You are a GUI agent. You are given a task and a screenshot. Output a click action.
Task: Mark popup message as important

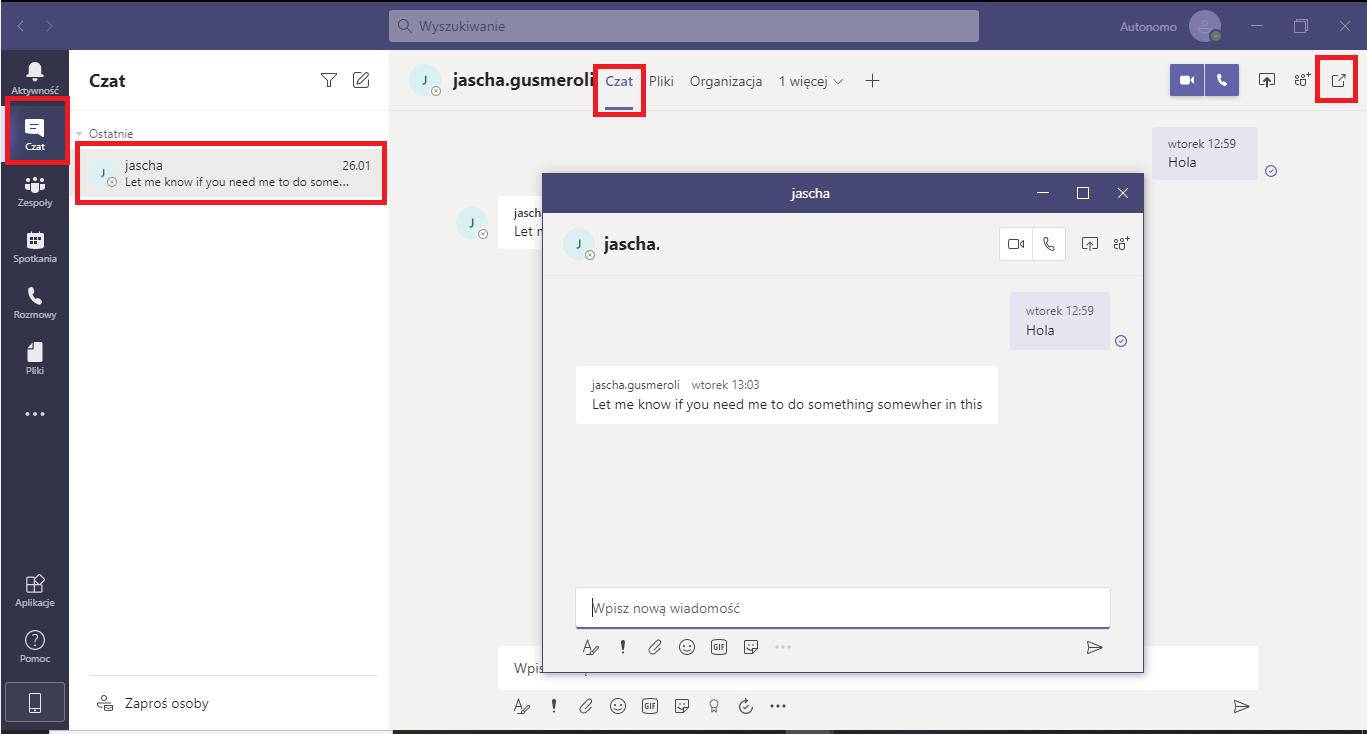[x=623, y=648]
